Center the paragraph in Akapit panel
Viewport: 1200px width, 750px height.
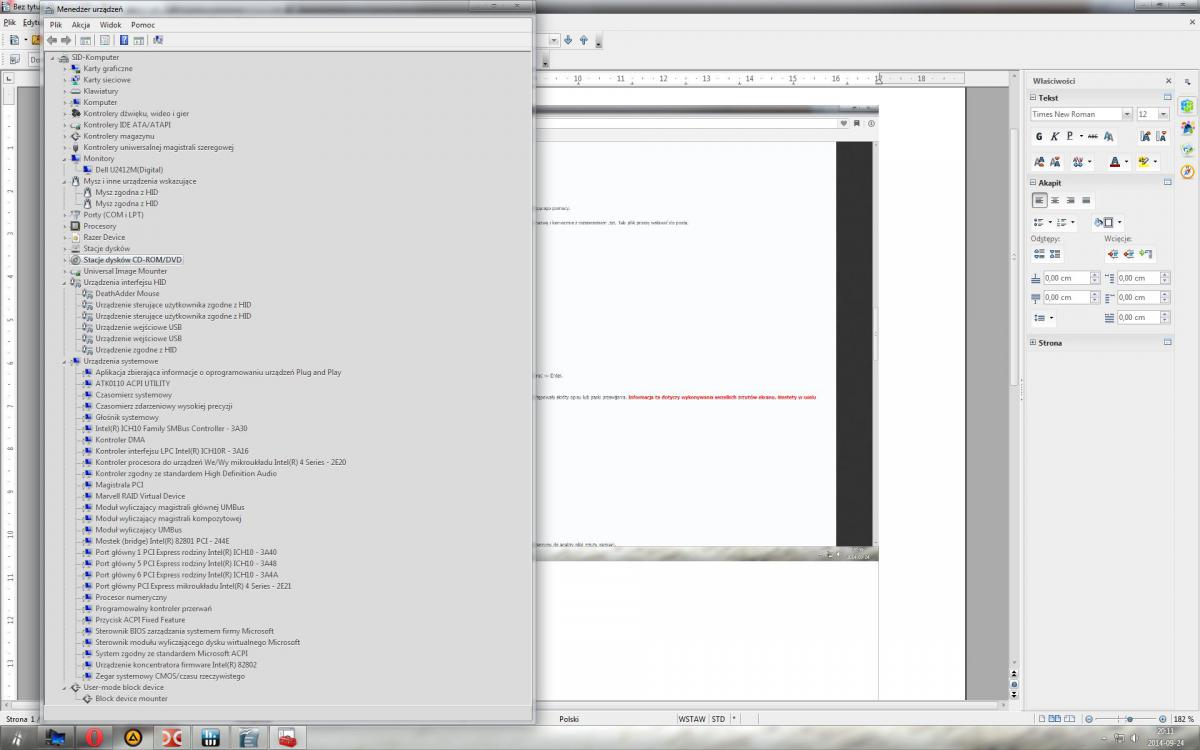pyautogui.click(x=1055, y=200)
